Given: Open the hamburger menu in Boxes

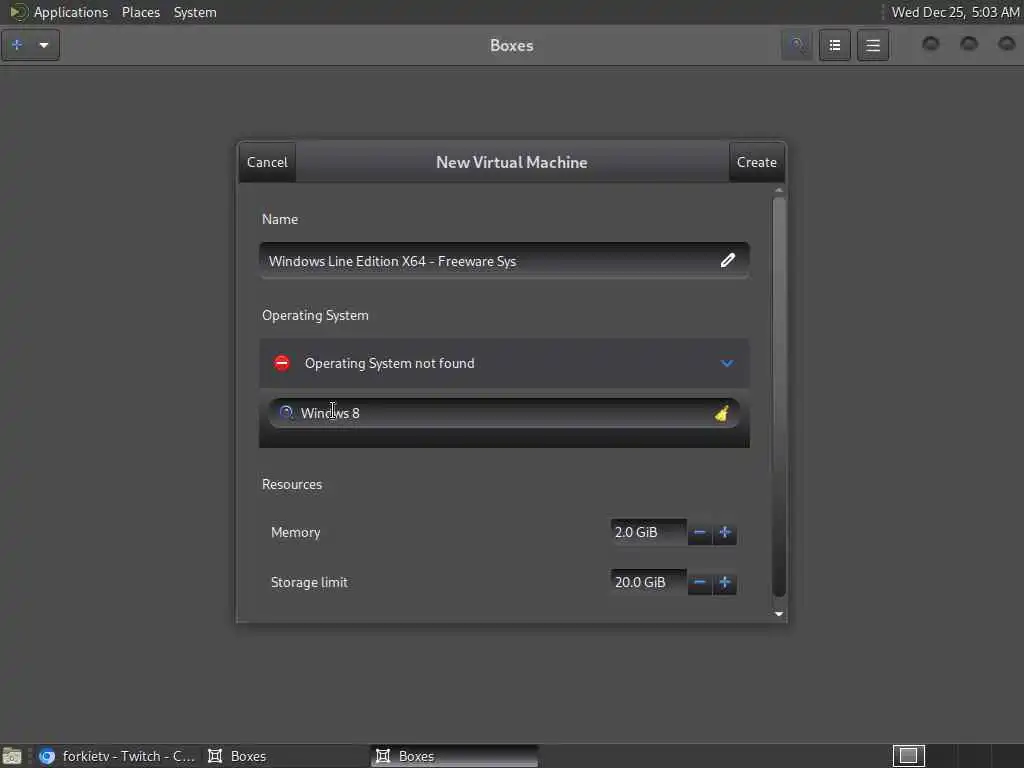Looking at the screenshot, I should [873, 45].
